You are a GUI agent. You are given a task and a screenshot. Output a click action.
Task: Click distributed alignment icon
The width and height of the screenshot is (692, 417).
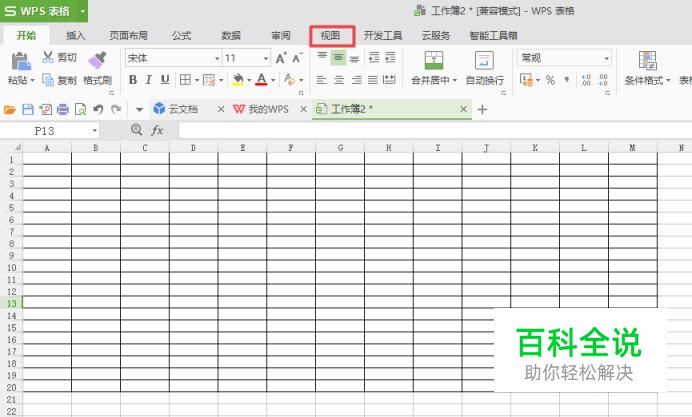[x=389, y=80]
